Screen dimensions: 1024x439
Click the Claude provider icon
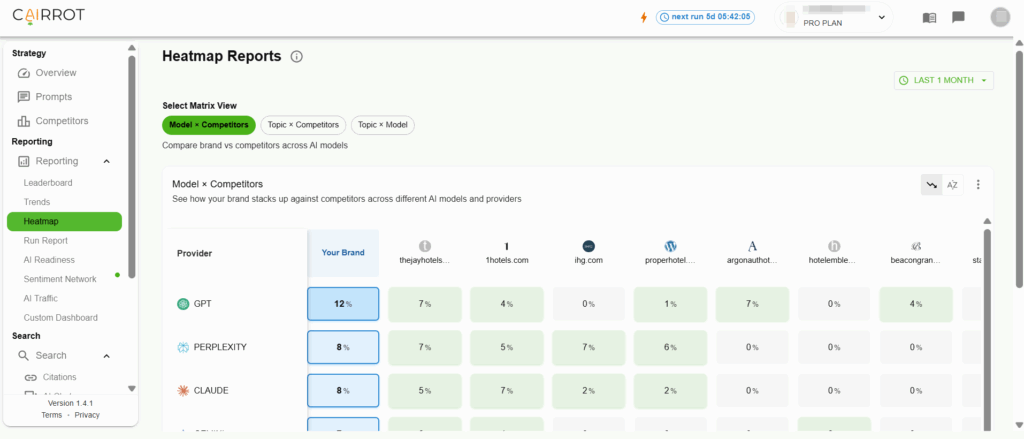(x=183, y=391)
